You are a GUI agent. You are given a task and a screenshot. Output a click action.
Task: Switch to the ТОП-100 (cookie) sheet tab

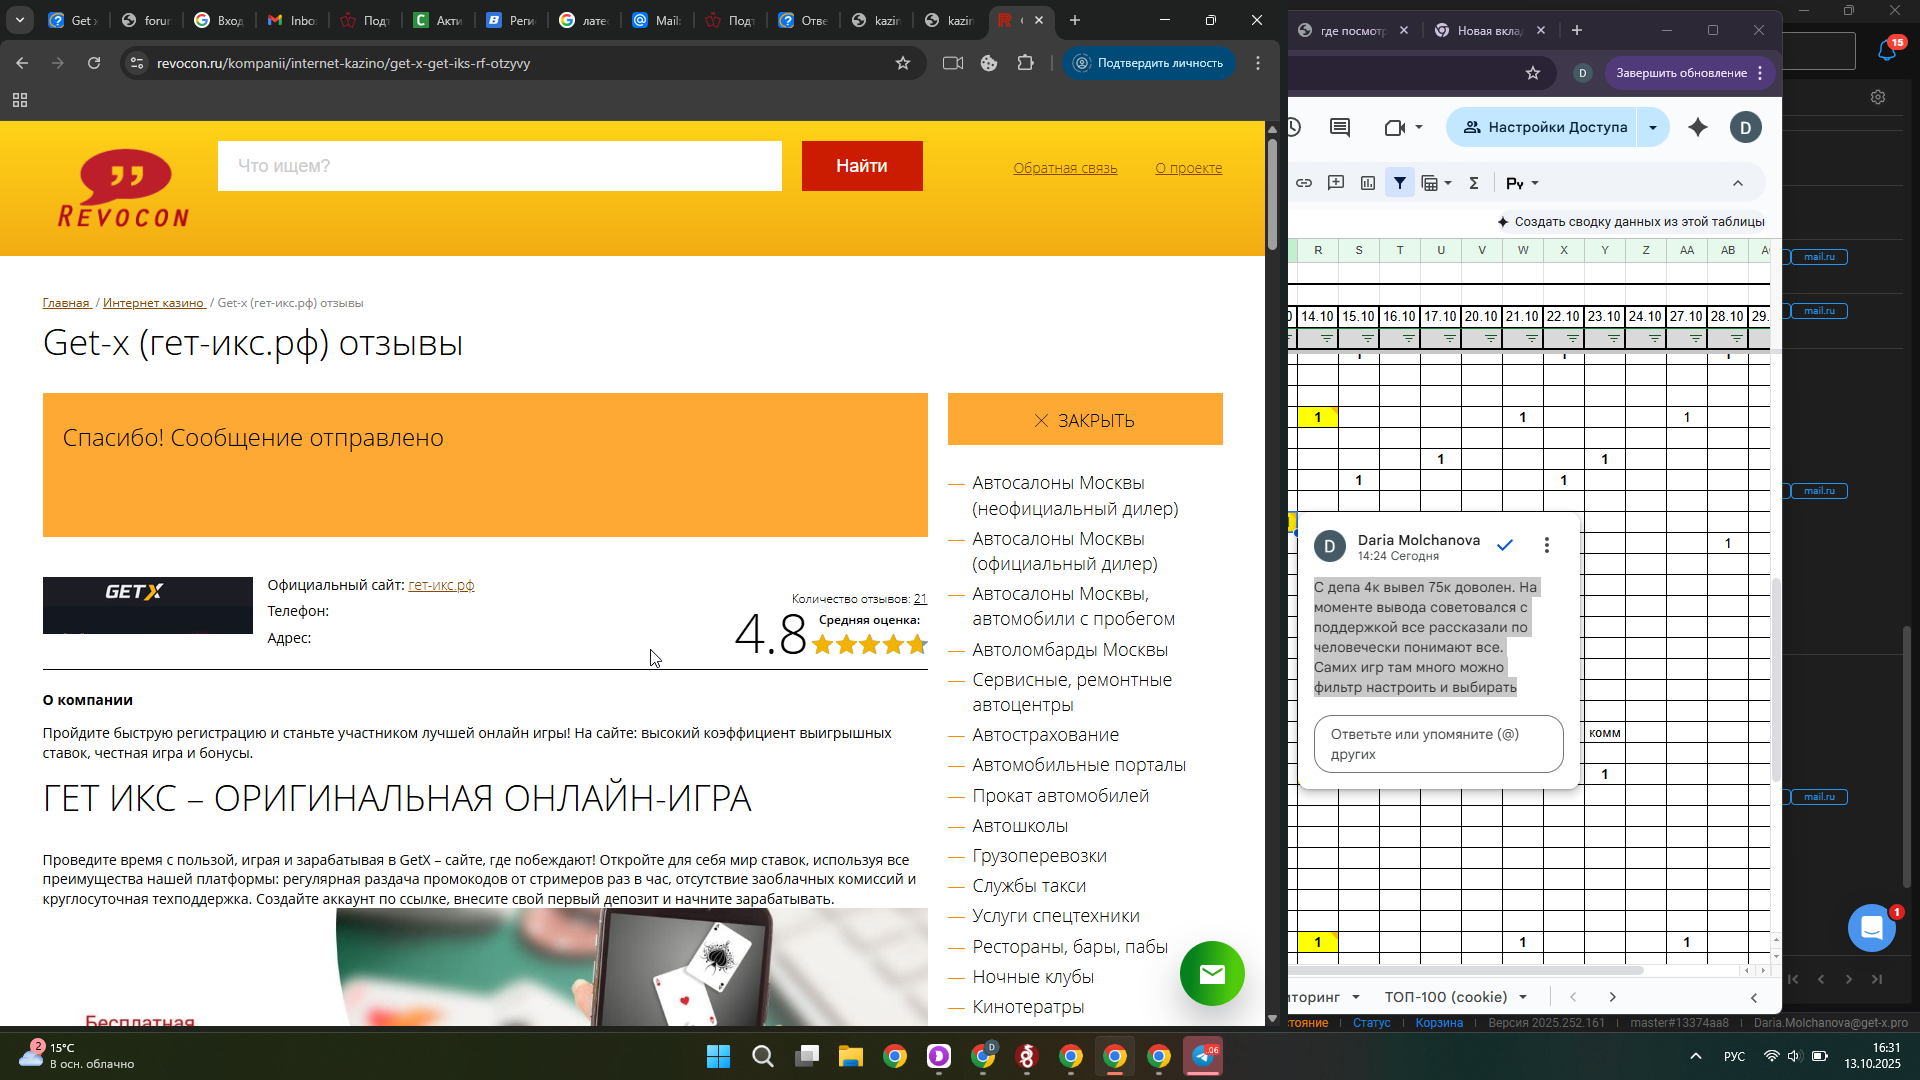[x=1445, y=997]
